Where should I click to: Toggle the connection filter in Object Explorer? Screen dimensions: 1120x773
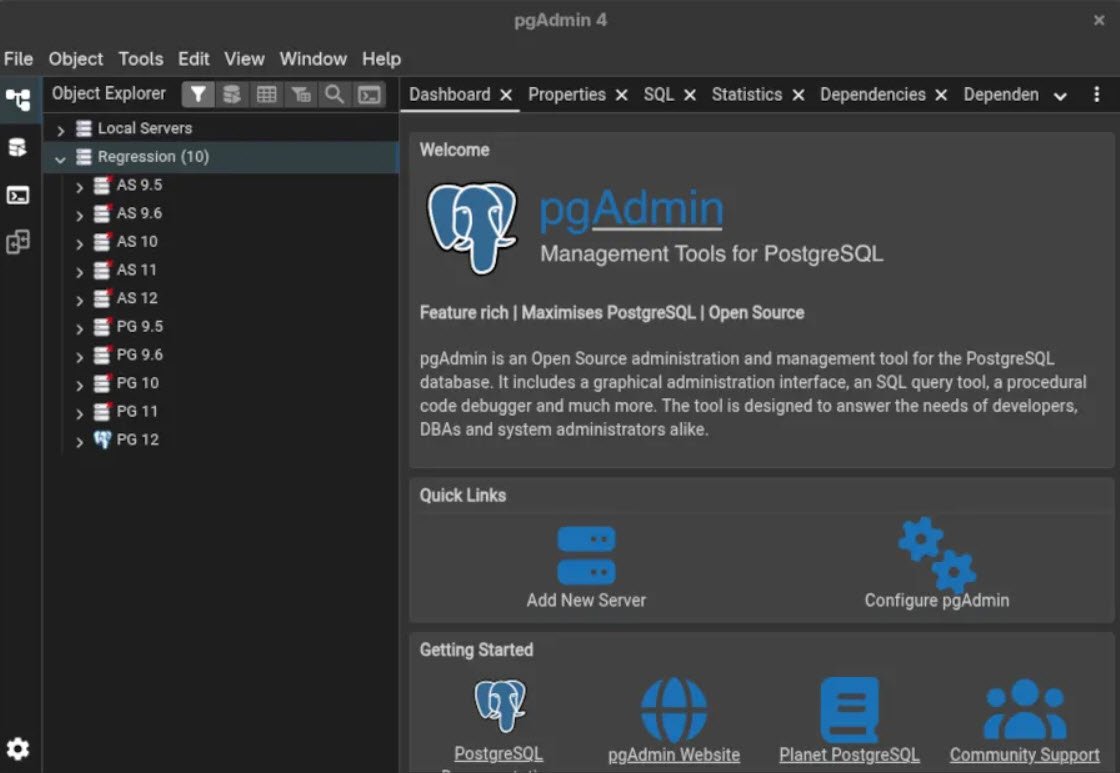point(198,93)
